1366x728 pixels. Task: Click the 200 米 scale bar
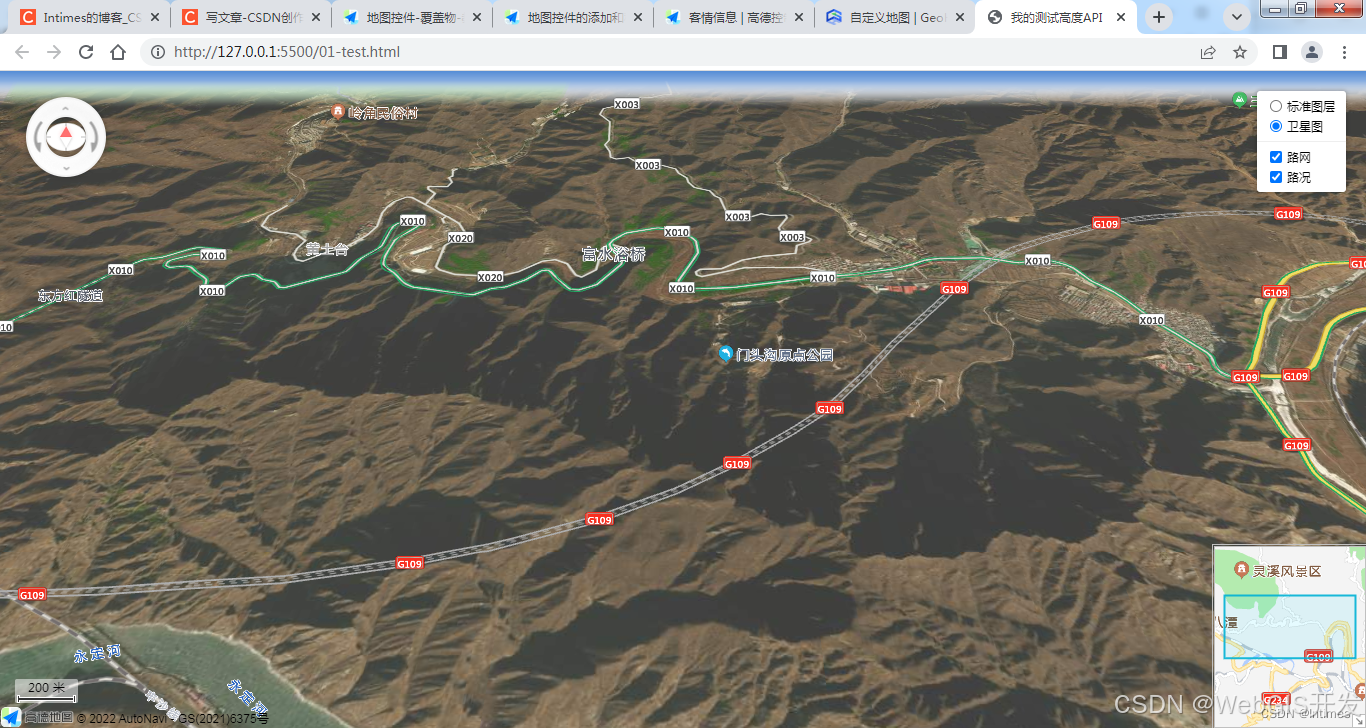tap(47, 691)
